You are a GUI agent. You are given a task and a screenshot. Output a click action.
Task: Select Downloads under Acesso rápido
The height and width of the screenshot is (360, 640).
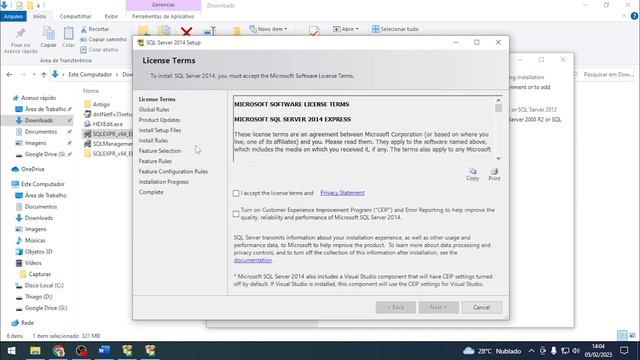tap(38, 120)
